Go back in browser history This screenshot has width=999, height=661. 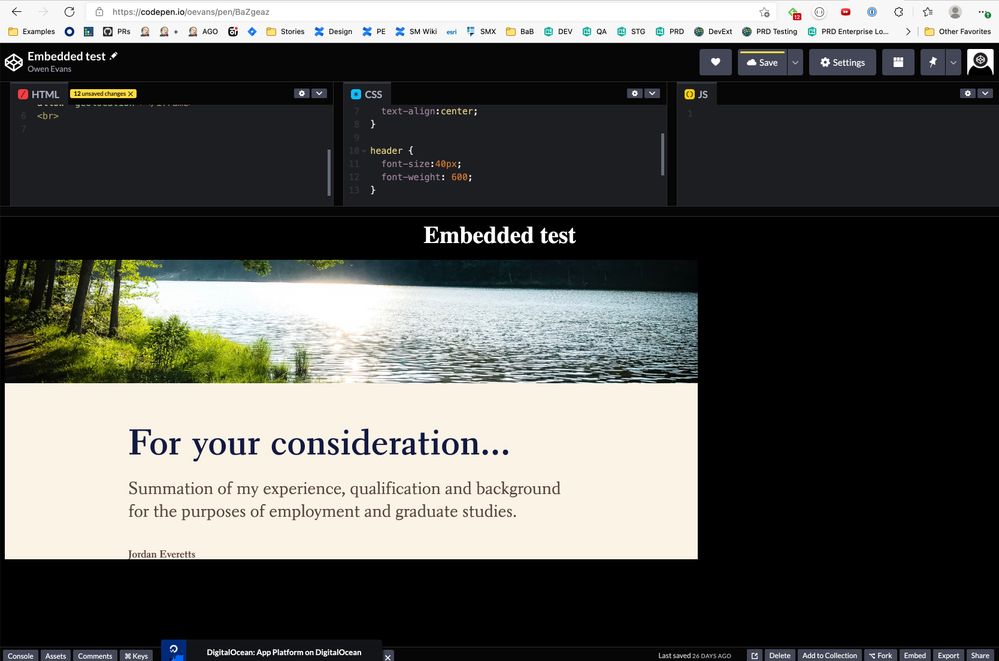pos(17,11)
